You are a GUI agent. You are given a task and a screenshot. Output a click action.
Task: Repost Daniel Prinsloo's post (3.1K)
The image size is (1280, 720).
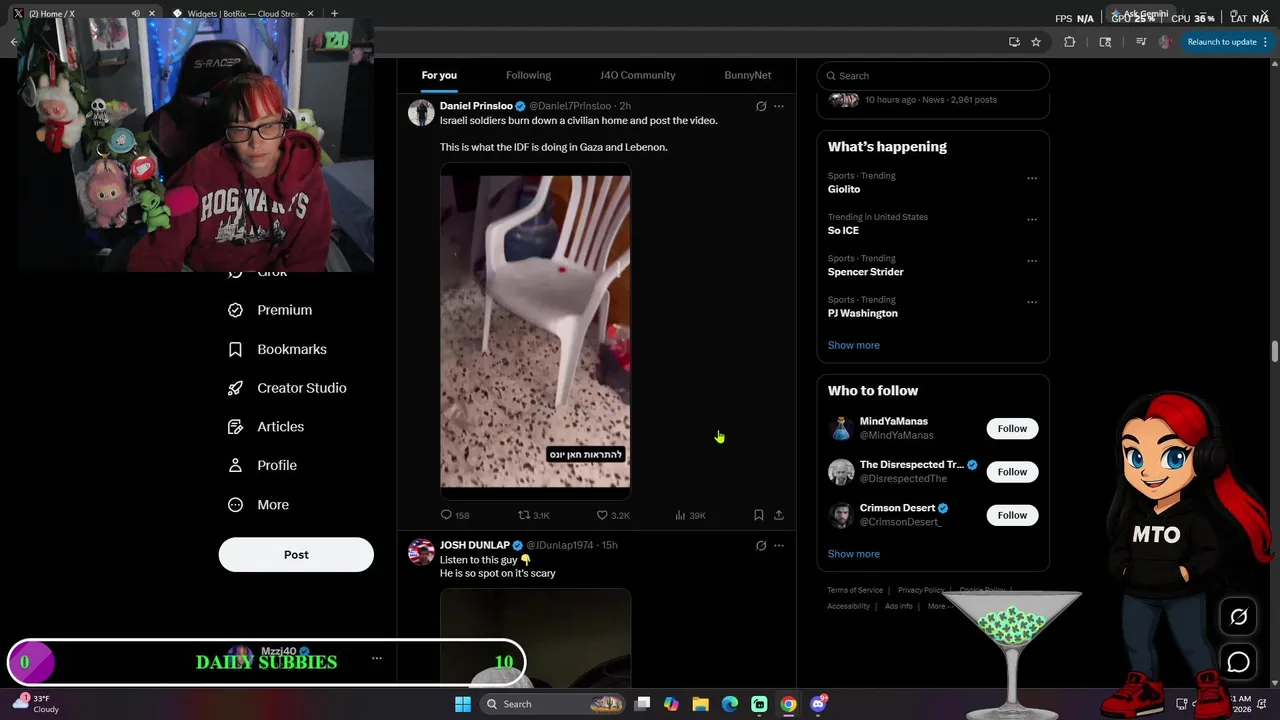point(533,515)
